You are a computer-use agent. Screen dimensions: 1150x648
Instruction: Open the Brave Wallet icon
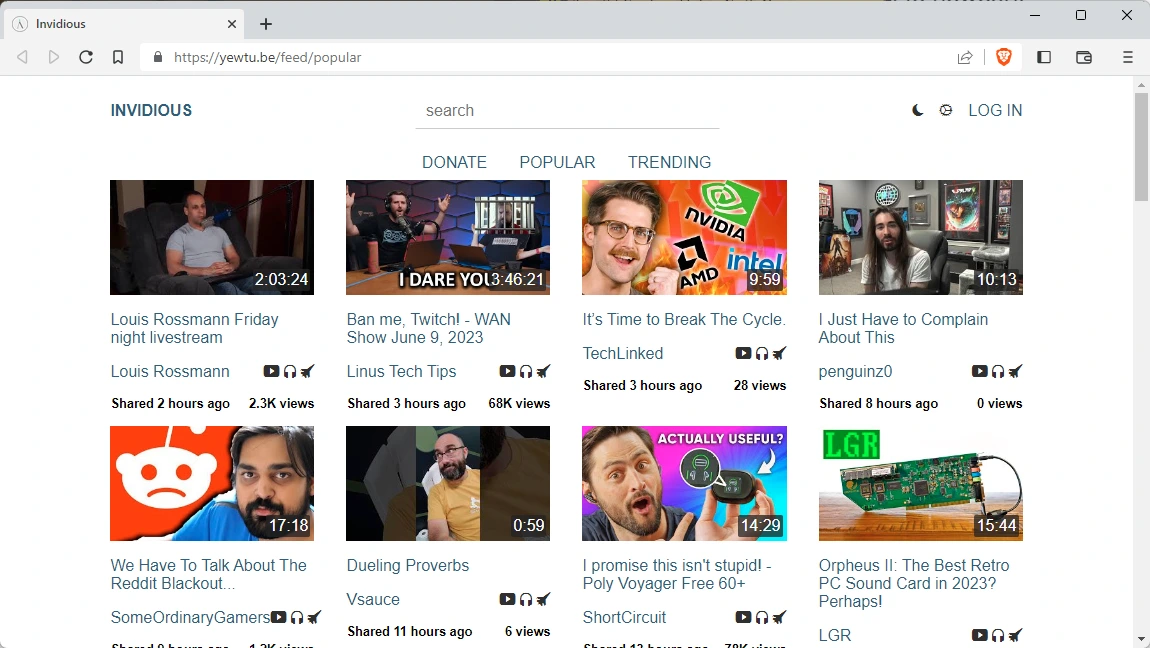coord(1084,58)
